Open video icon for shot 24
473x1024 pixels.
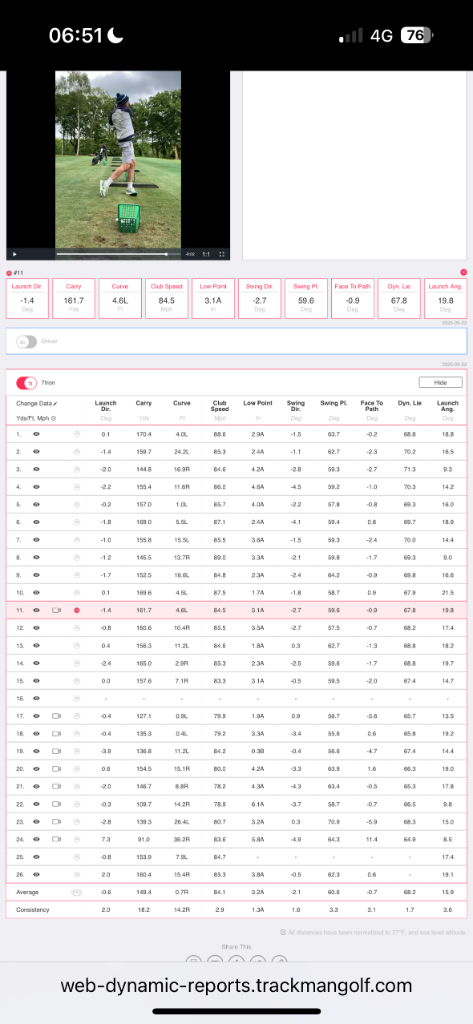point(56,839)
